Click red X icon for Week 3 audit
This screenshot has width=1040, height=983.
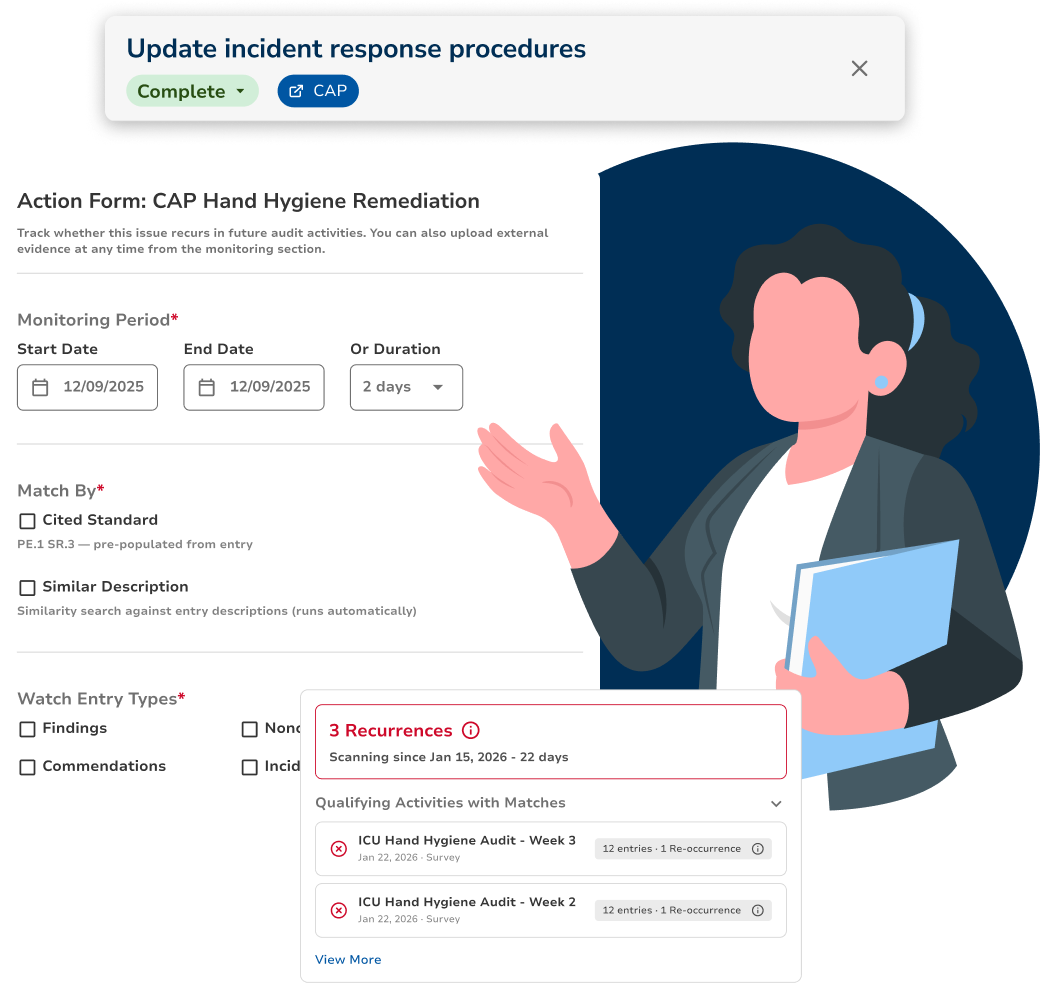[x=339, y=849]
